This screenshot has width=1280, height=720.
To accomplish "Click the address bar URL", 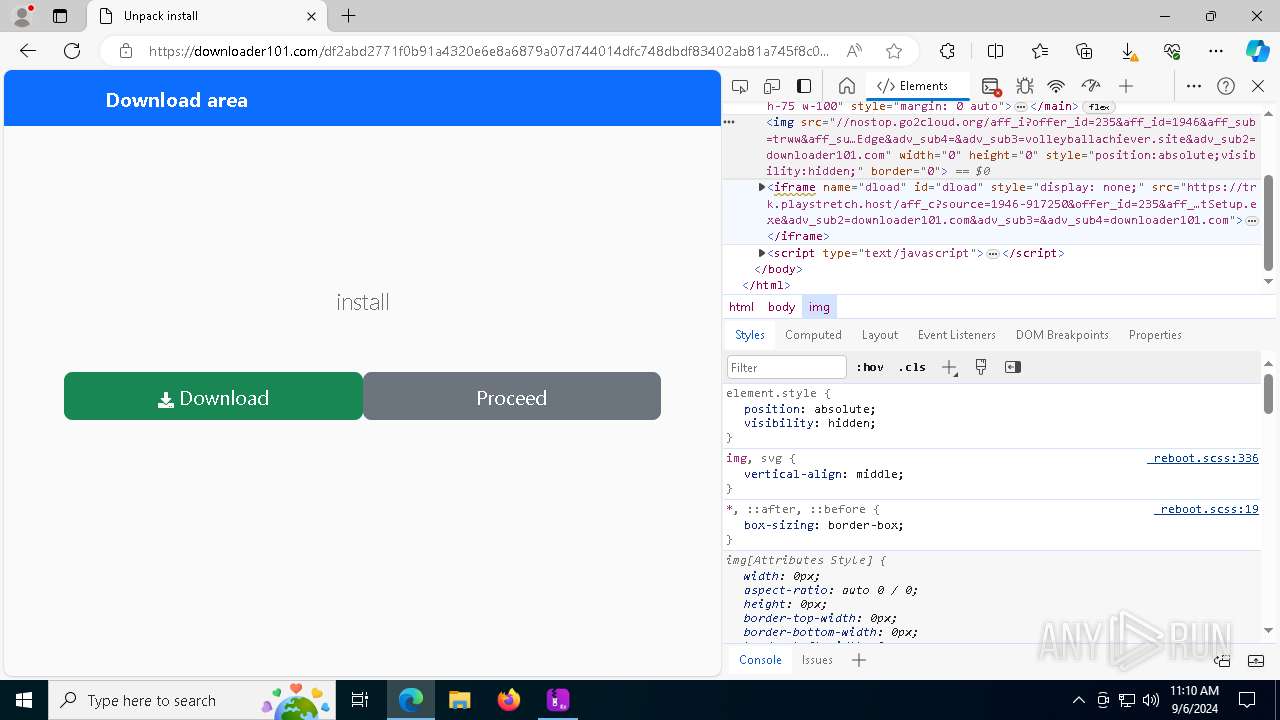I will click(489, 51).
